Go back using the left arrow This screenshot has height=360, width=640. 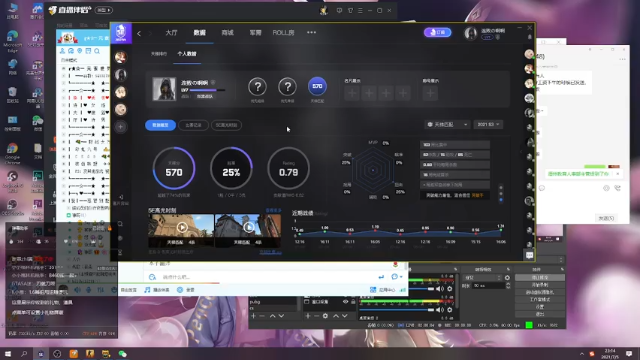point(139,33)
